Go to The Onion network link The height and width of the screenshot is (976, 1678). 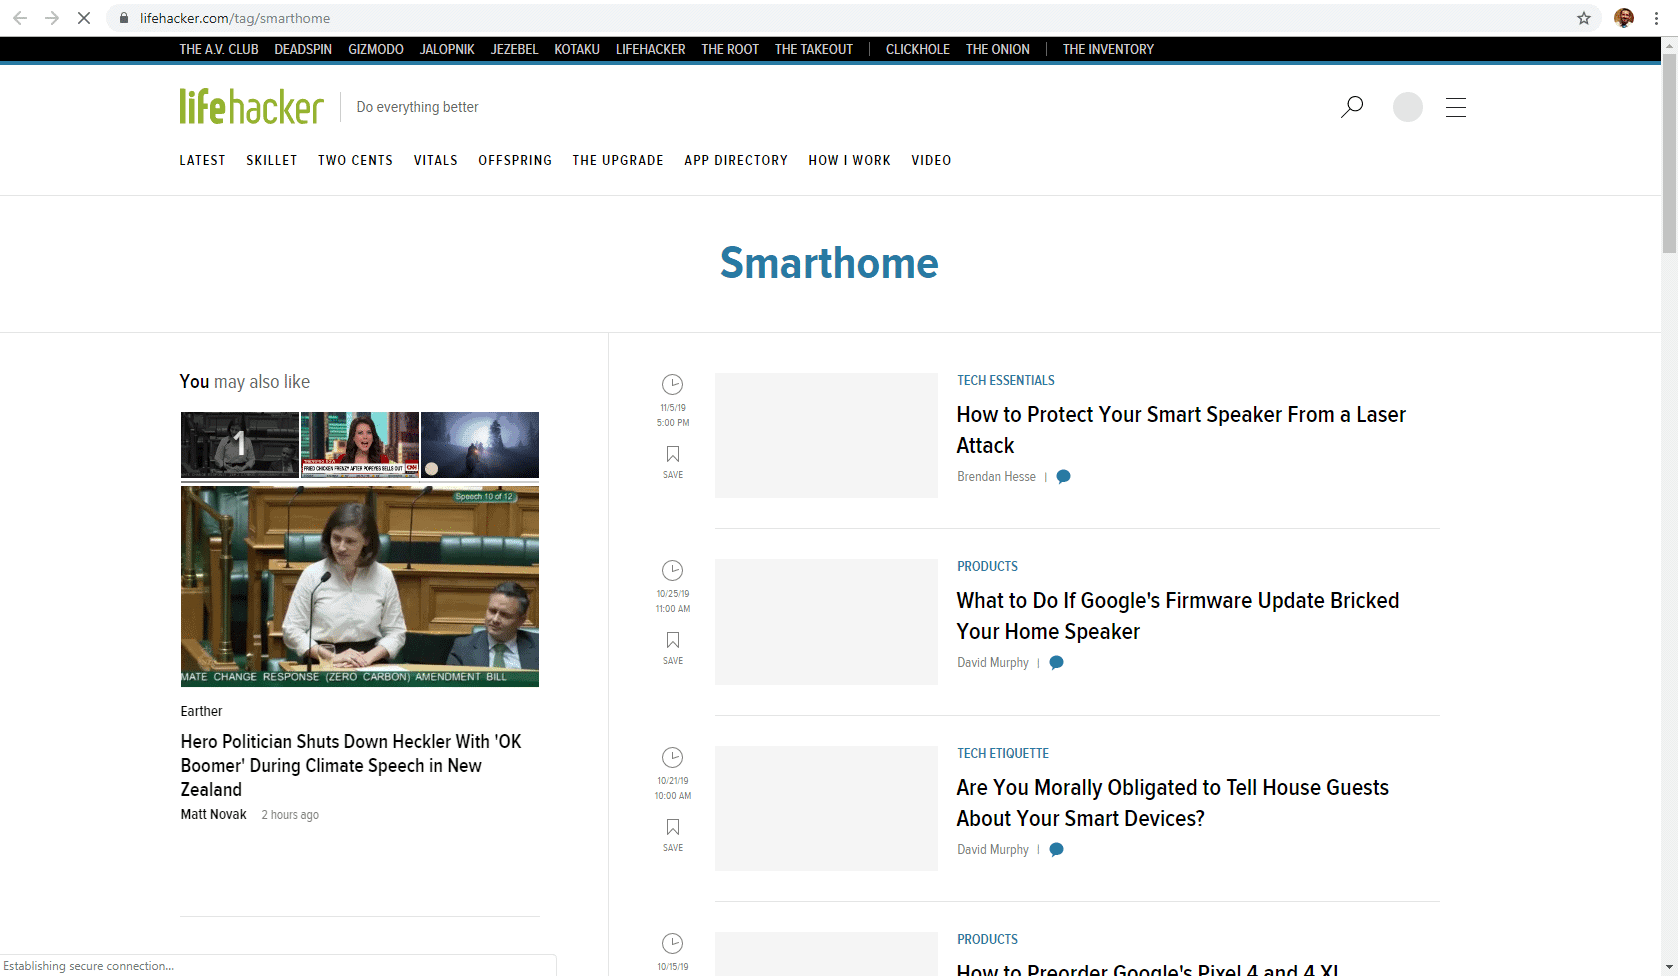[998, 49]
